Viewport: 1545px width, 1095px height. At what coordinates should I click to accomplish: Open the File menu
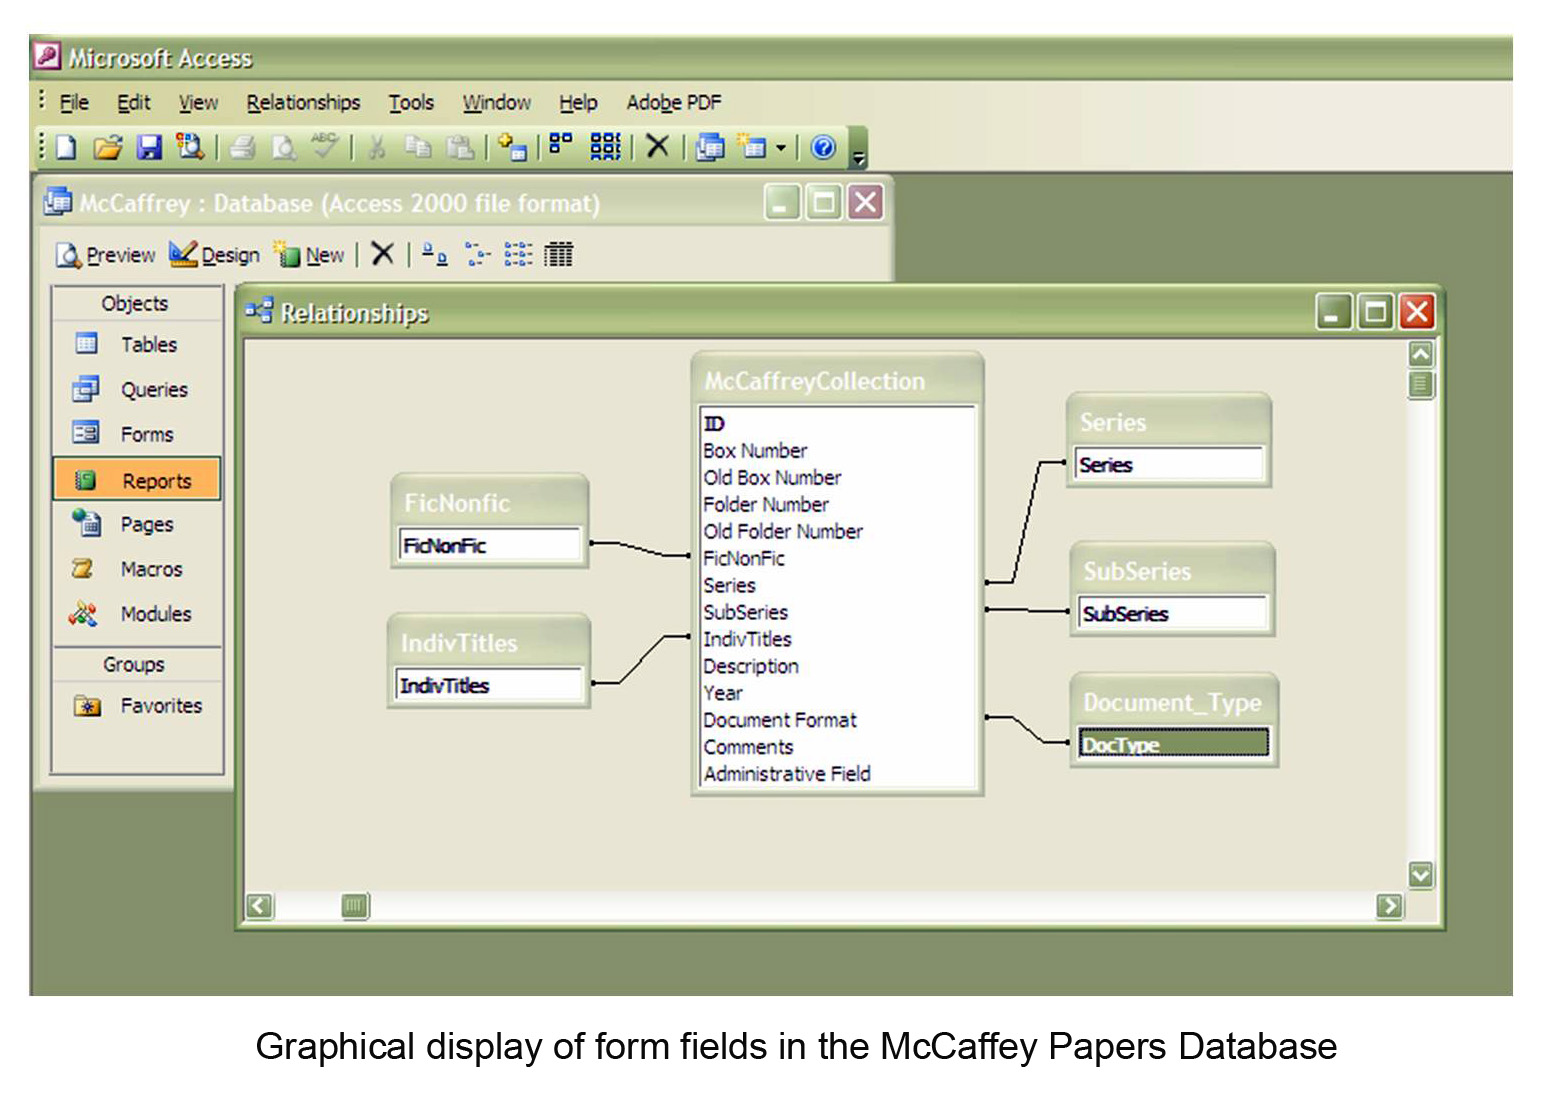[x=74, y=102]
